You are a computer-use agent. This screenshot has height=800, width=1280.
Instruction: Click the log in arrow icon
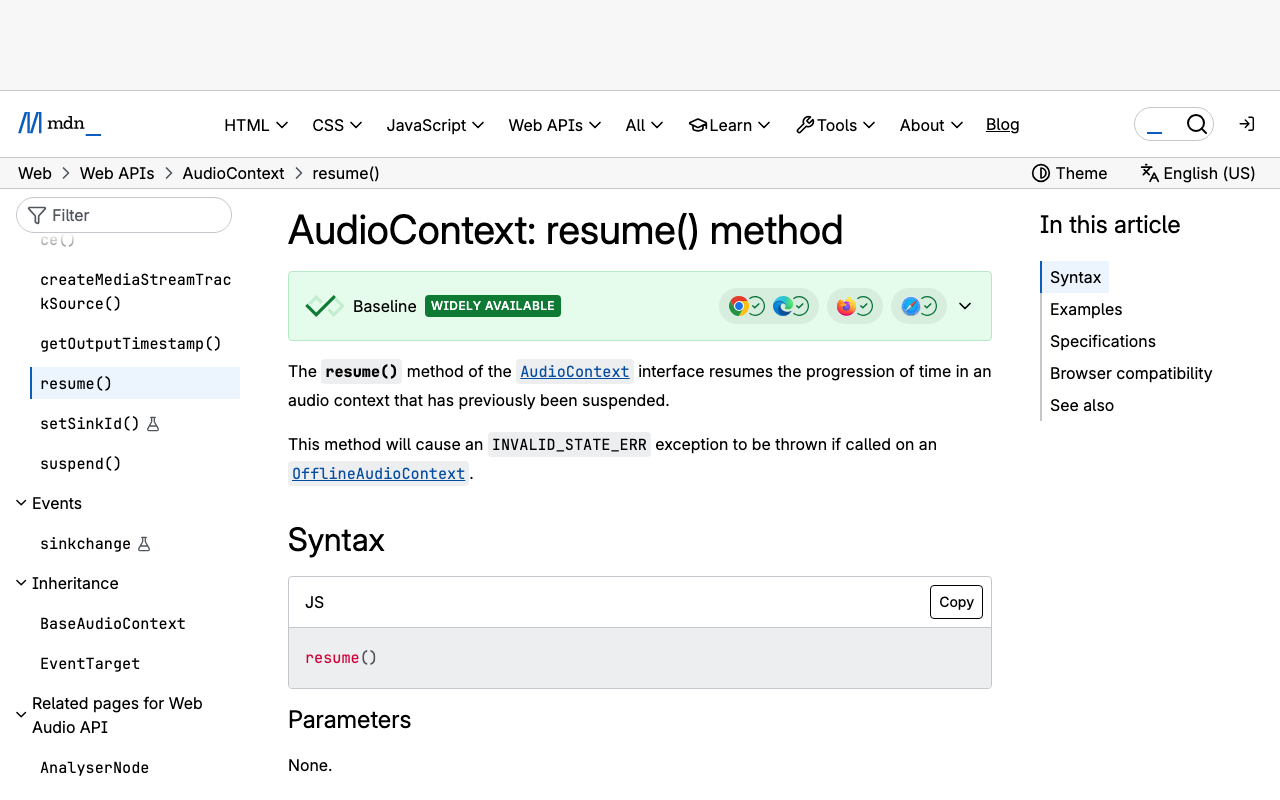click(1246, 124)
